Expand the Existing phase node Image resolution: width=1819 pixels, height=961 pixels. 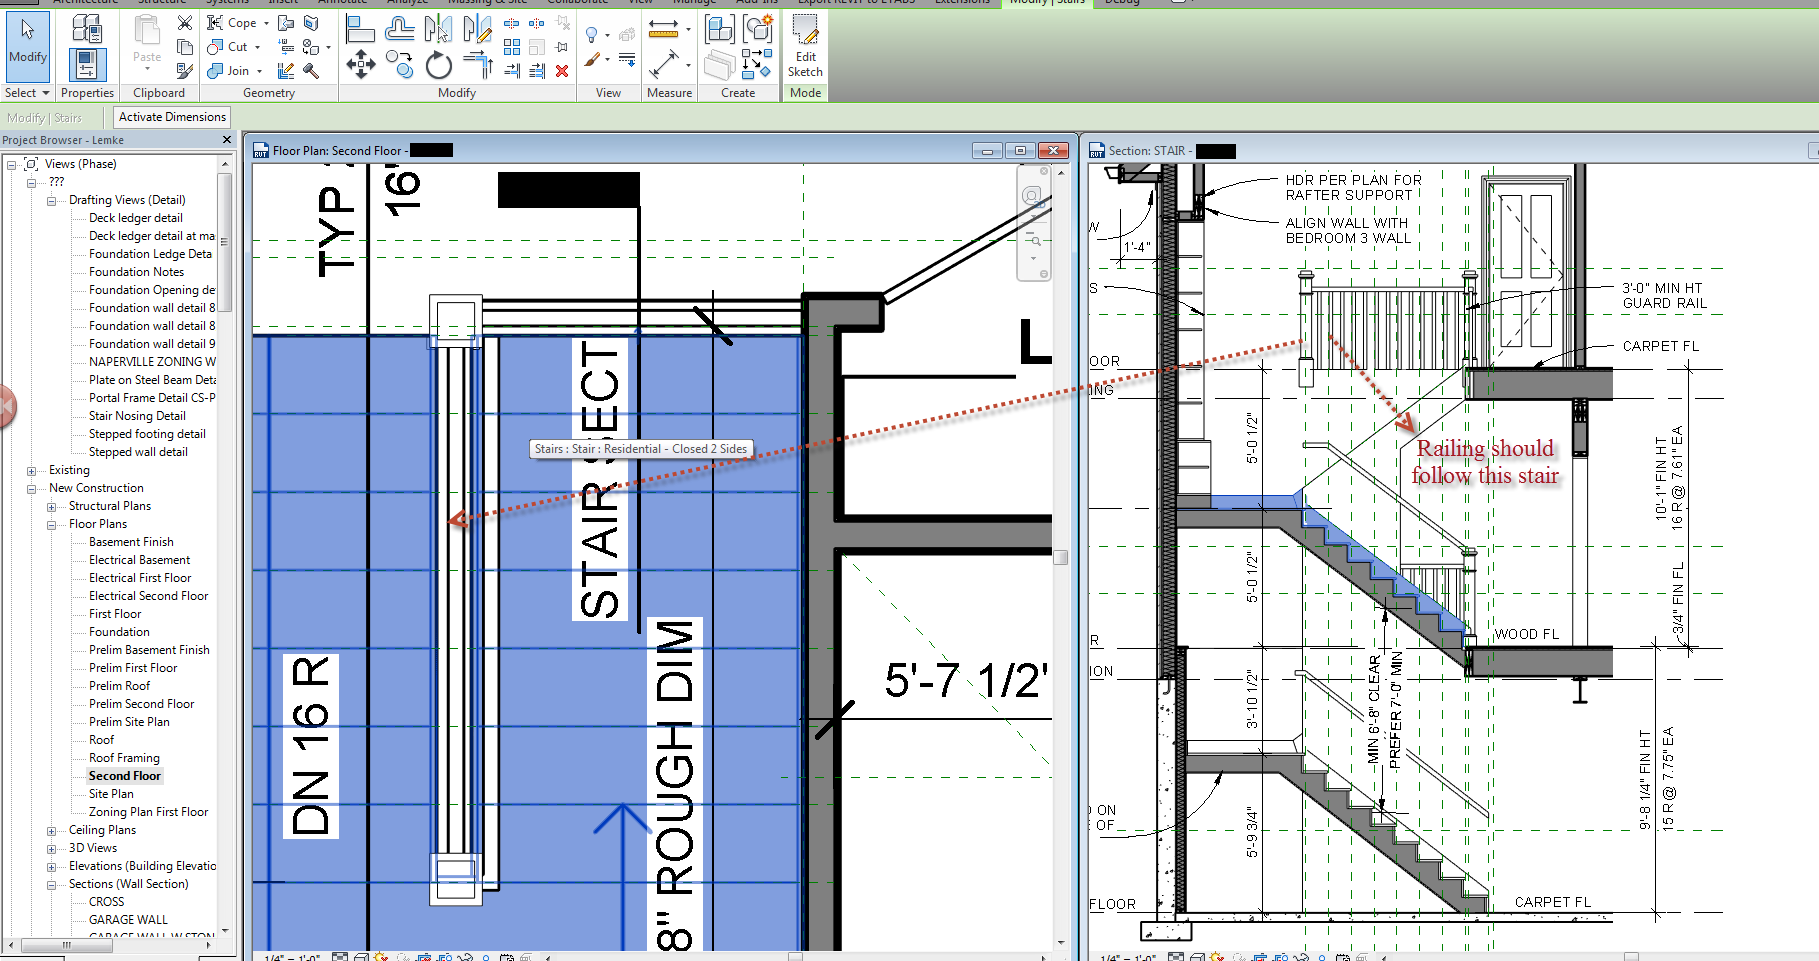[x=31, y=470]
